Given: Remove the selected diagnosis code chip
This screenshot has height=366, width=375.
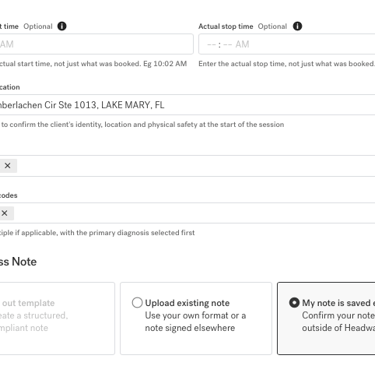Looking at the screenshot, I should coord(4,213).
